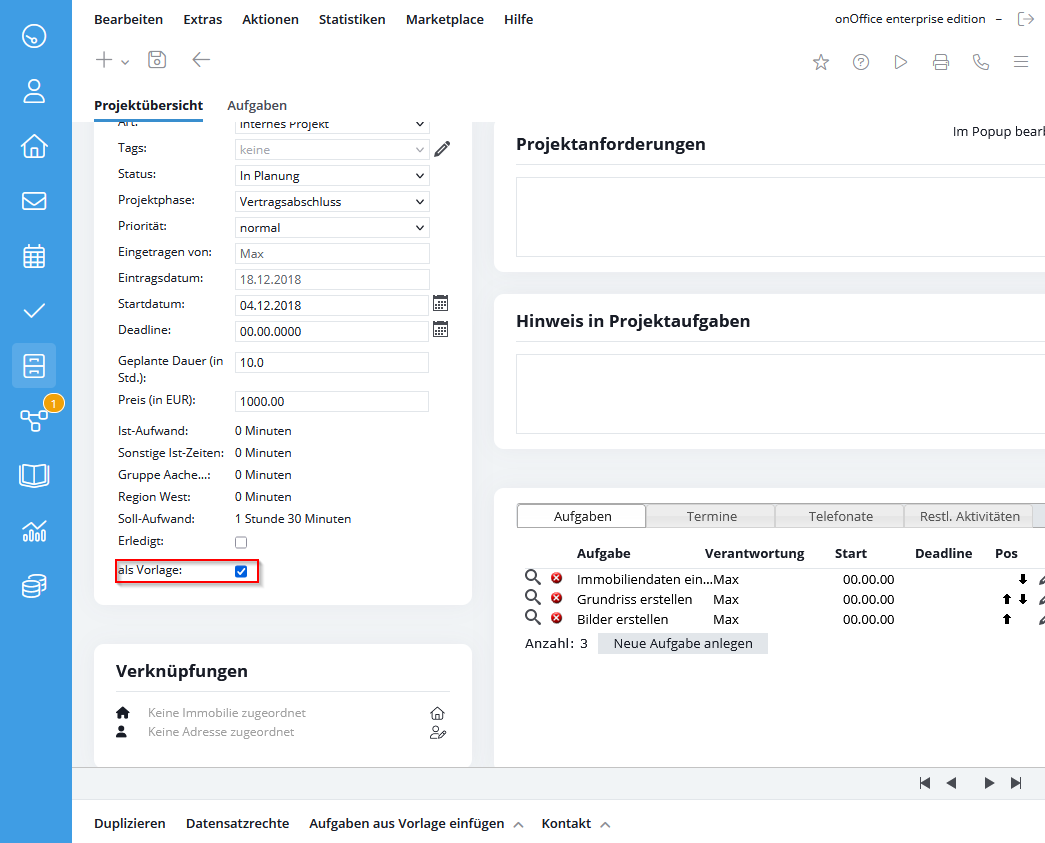The image size is (1045, 843).
Task: Add to favorites with the star icon
Action: pyautogui.click(x=821, y=62)
